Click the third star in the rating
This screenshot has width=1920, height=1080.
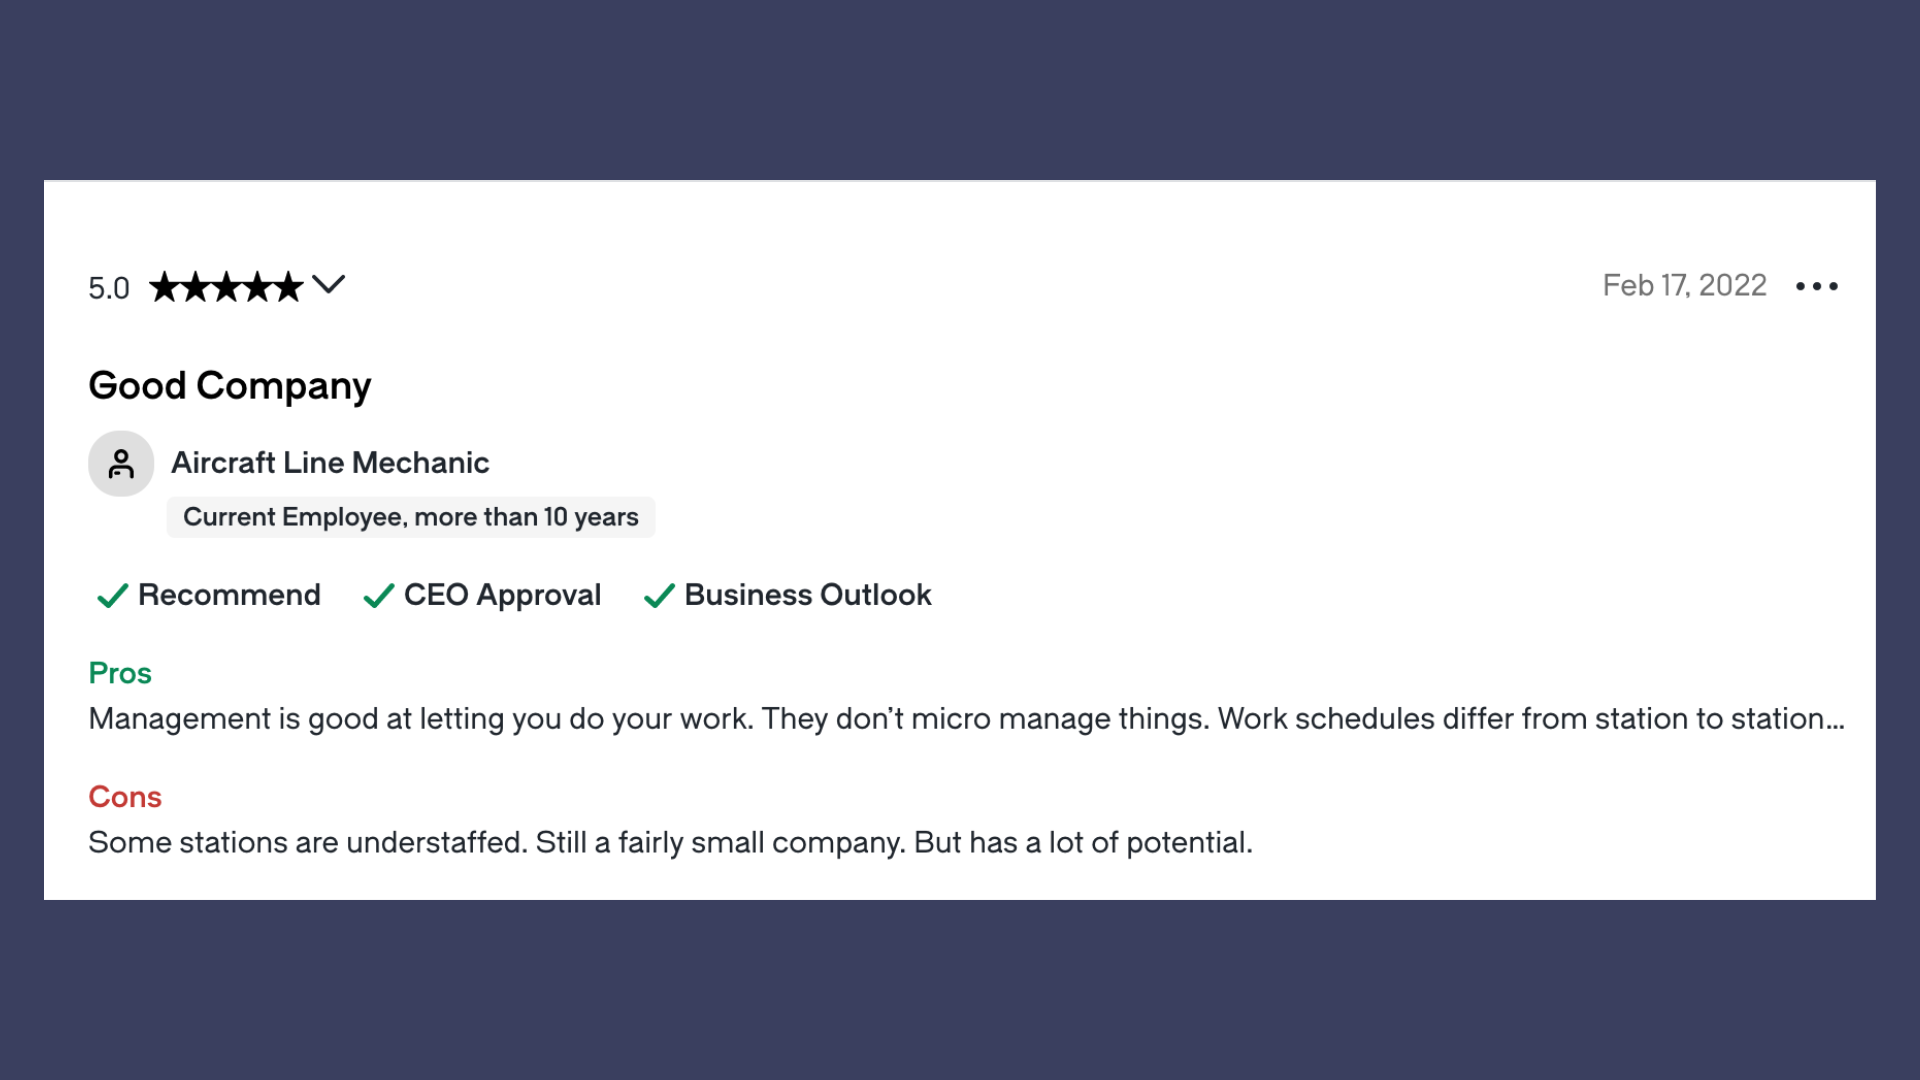point(226,288)
